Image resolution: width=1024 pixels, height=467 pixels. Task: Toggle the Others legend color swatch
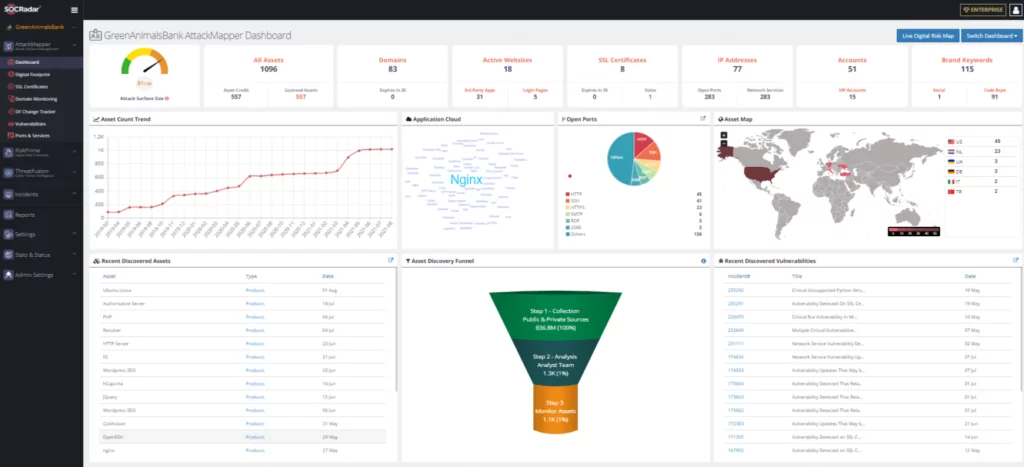coord(567,233)
